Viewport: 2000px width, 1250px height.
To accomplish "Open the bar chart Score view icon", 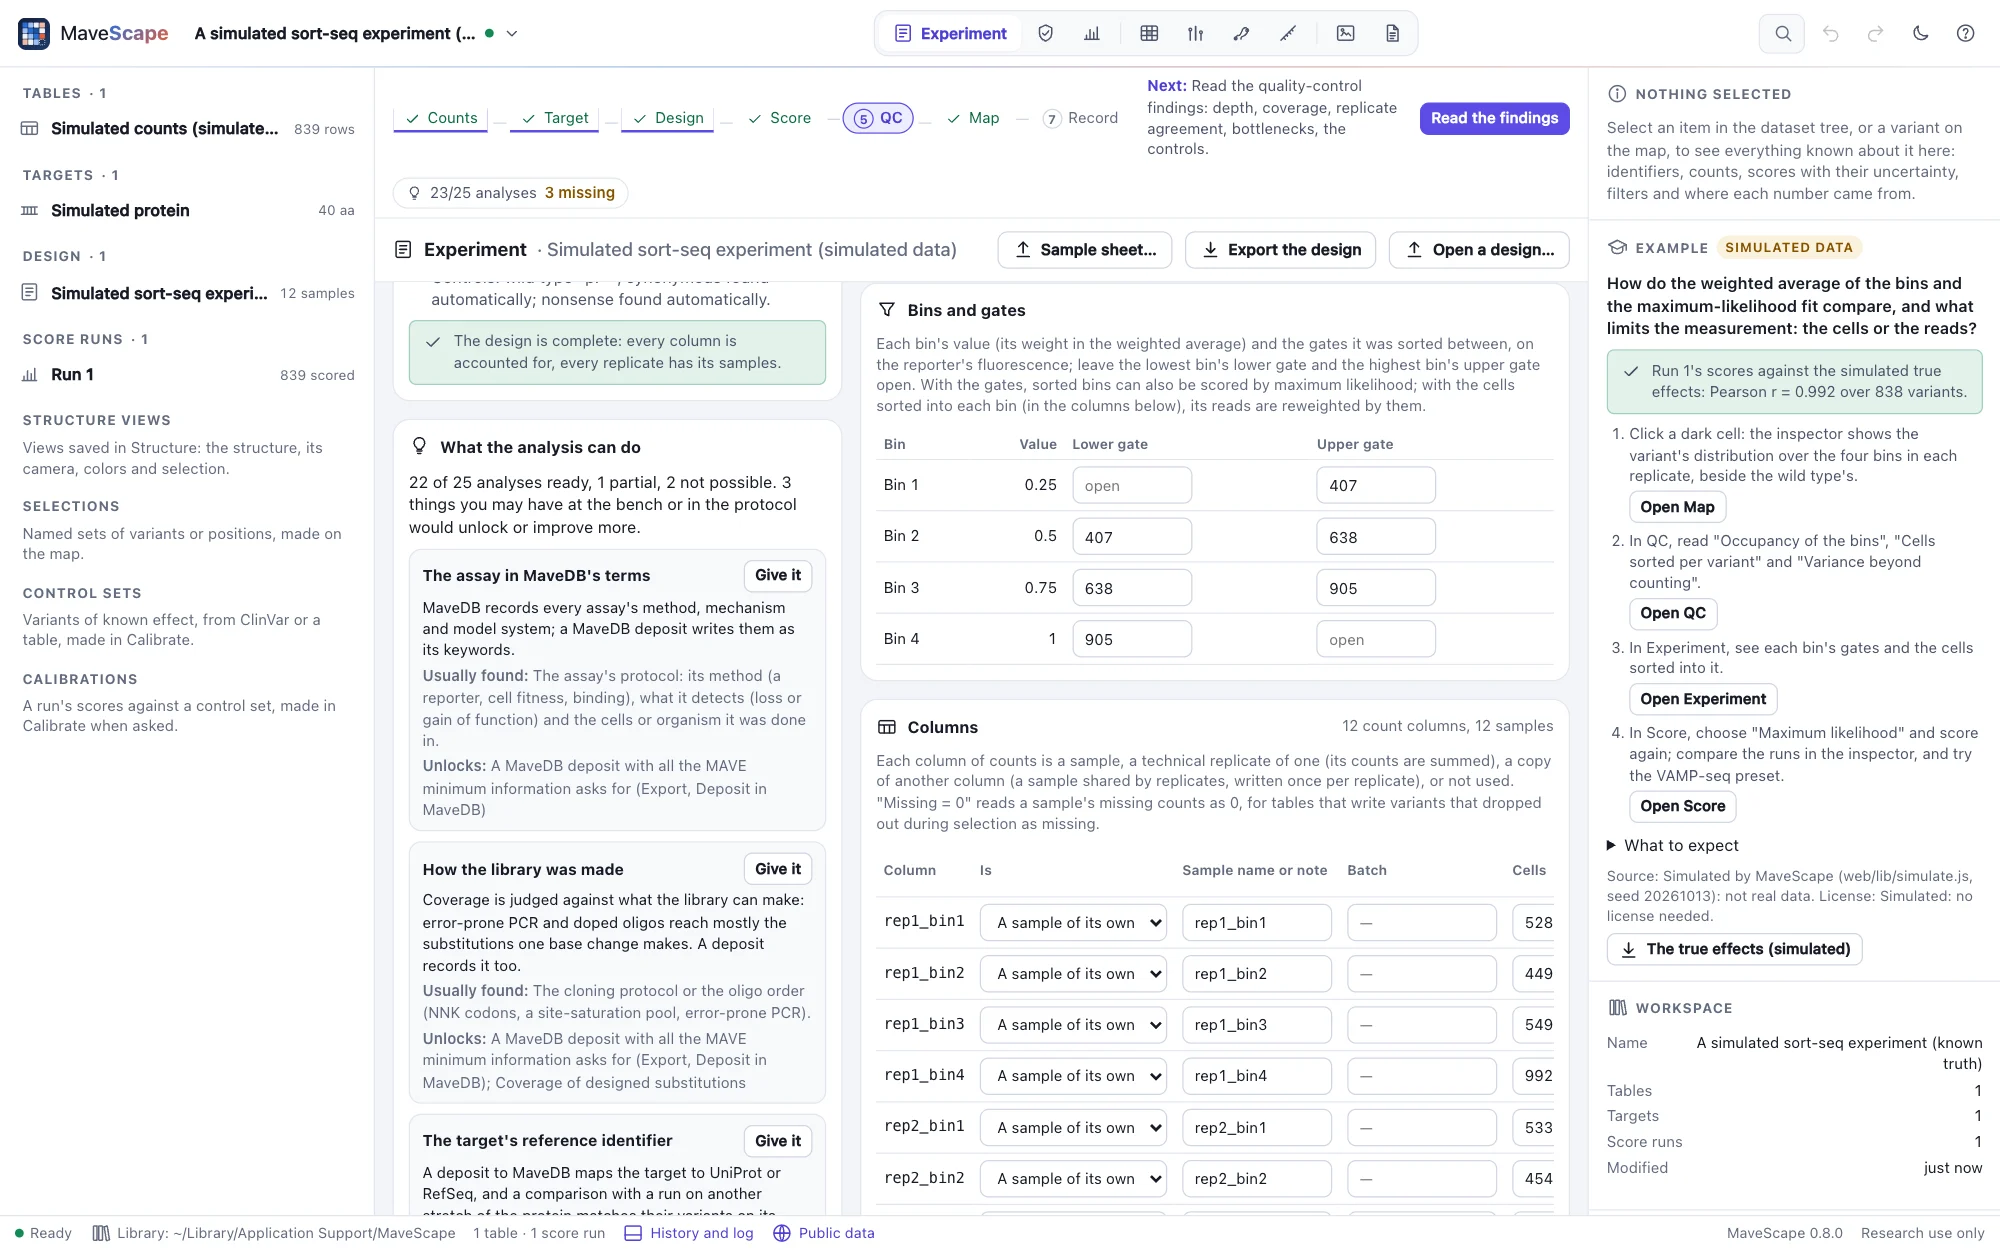I will 1092,33.
